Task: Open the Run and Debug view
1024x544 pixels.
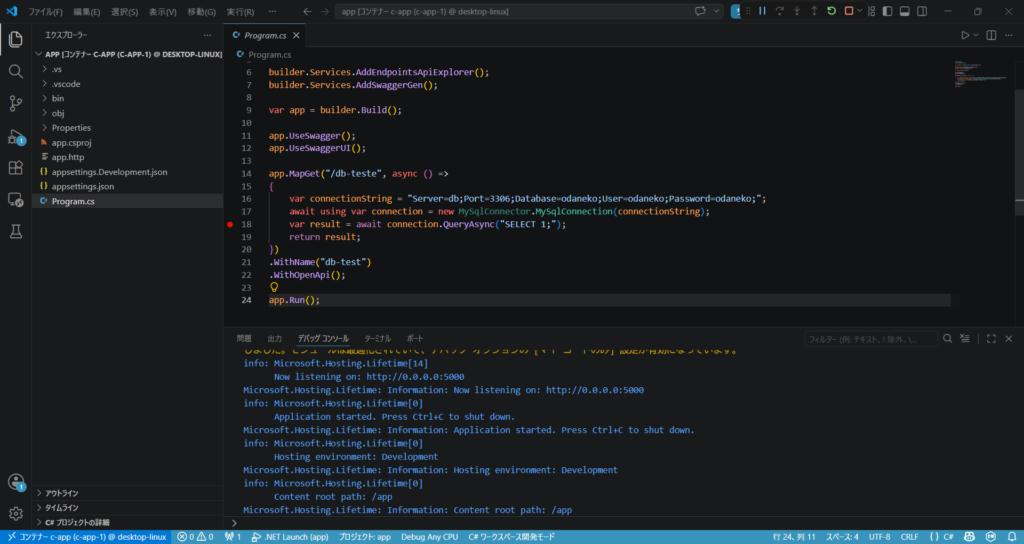Action: [16, 136]
